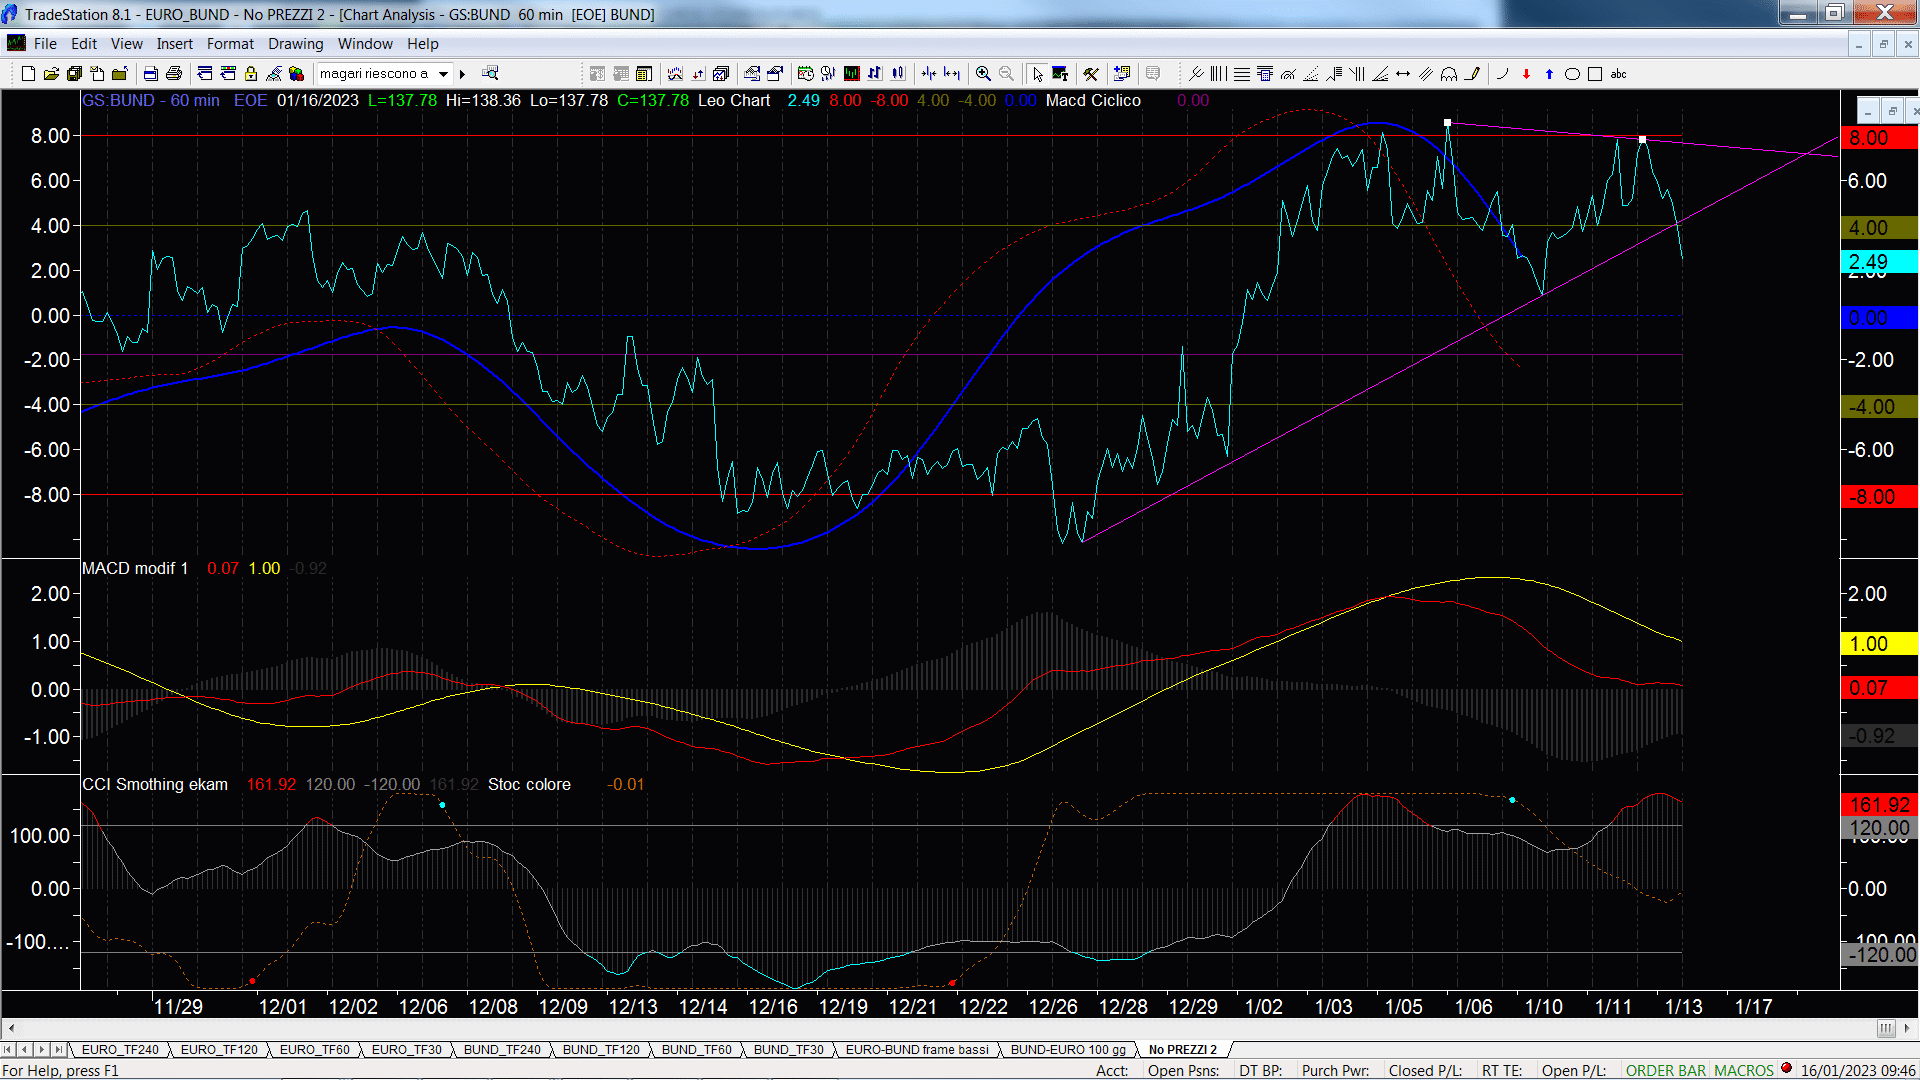Click the 'CCI Smothing ekam' indicator label
This screenshot has height=1080, width=1920.
[155, 784]
